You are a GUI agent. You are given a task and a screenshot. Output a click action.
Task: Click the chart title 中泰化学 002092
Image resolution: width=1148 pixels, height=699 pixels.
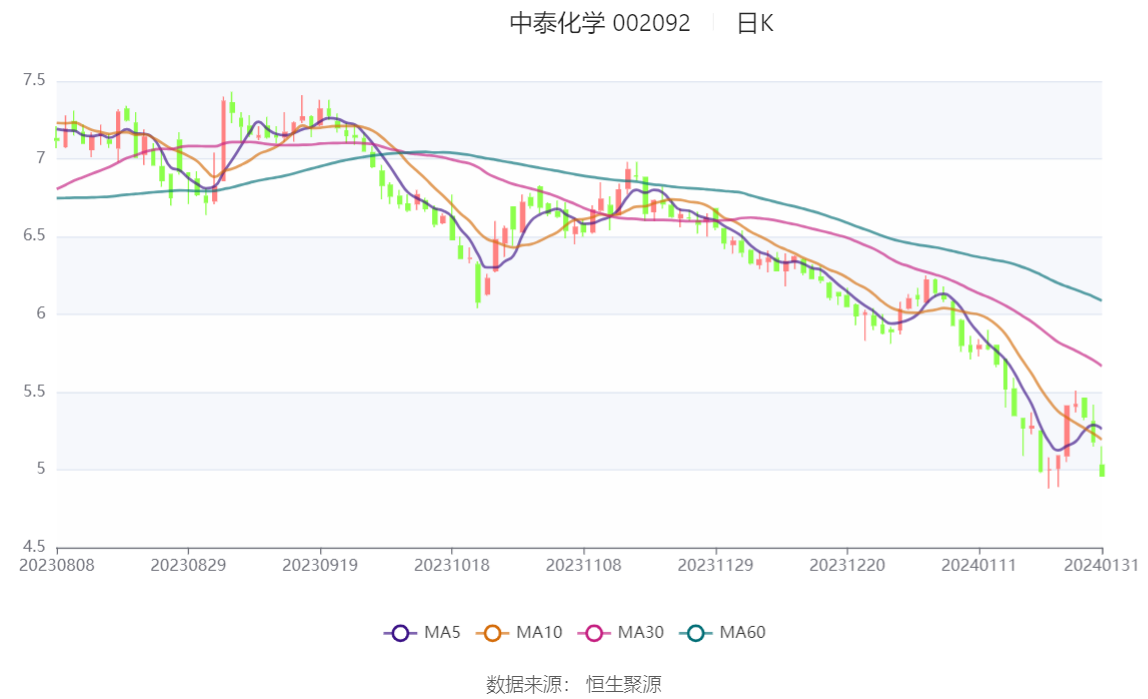[600, 23]
